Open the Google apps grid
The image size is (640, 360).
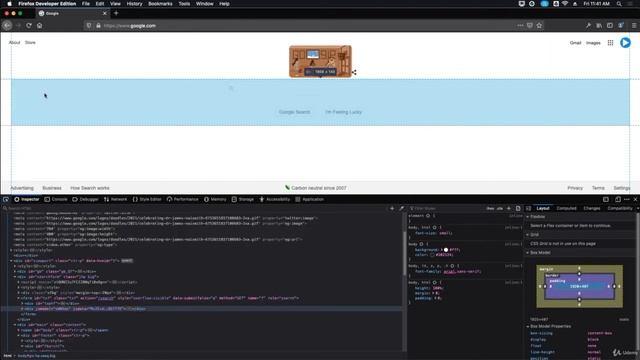tap(610, 42)
